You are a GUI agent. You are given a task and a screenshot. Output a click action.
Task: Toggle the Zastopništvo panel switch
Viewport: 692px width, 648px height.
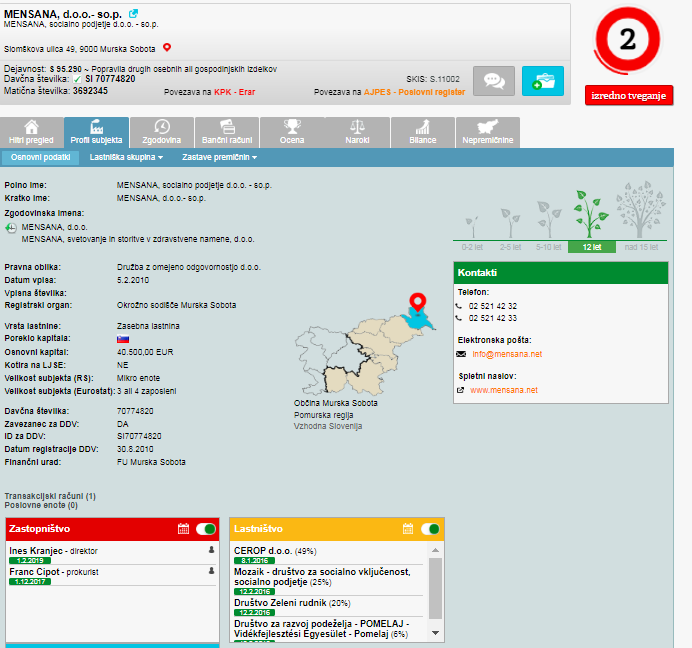coord(206,529)
